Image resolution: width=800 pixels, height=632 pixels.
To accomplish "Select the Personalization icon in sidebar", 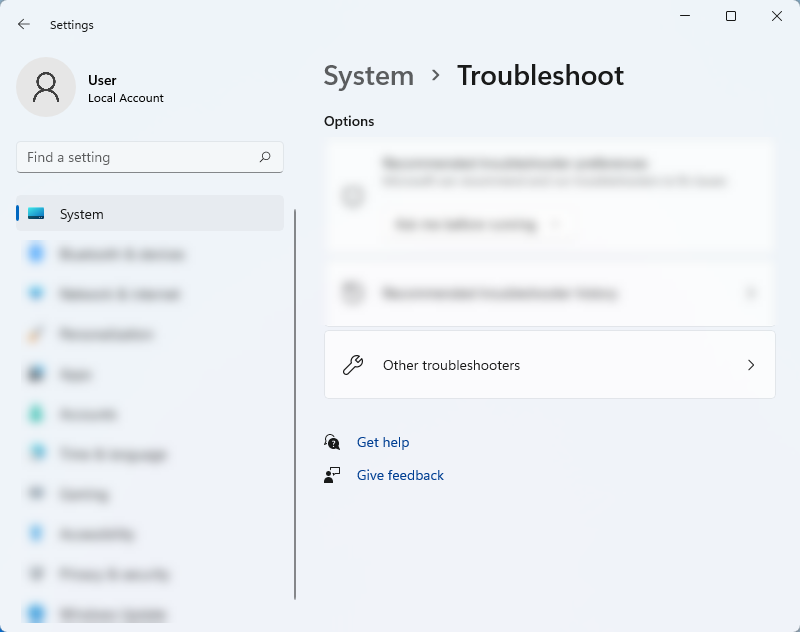I will tap(37, 334).
